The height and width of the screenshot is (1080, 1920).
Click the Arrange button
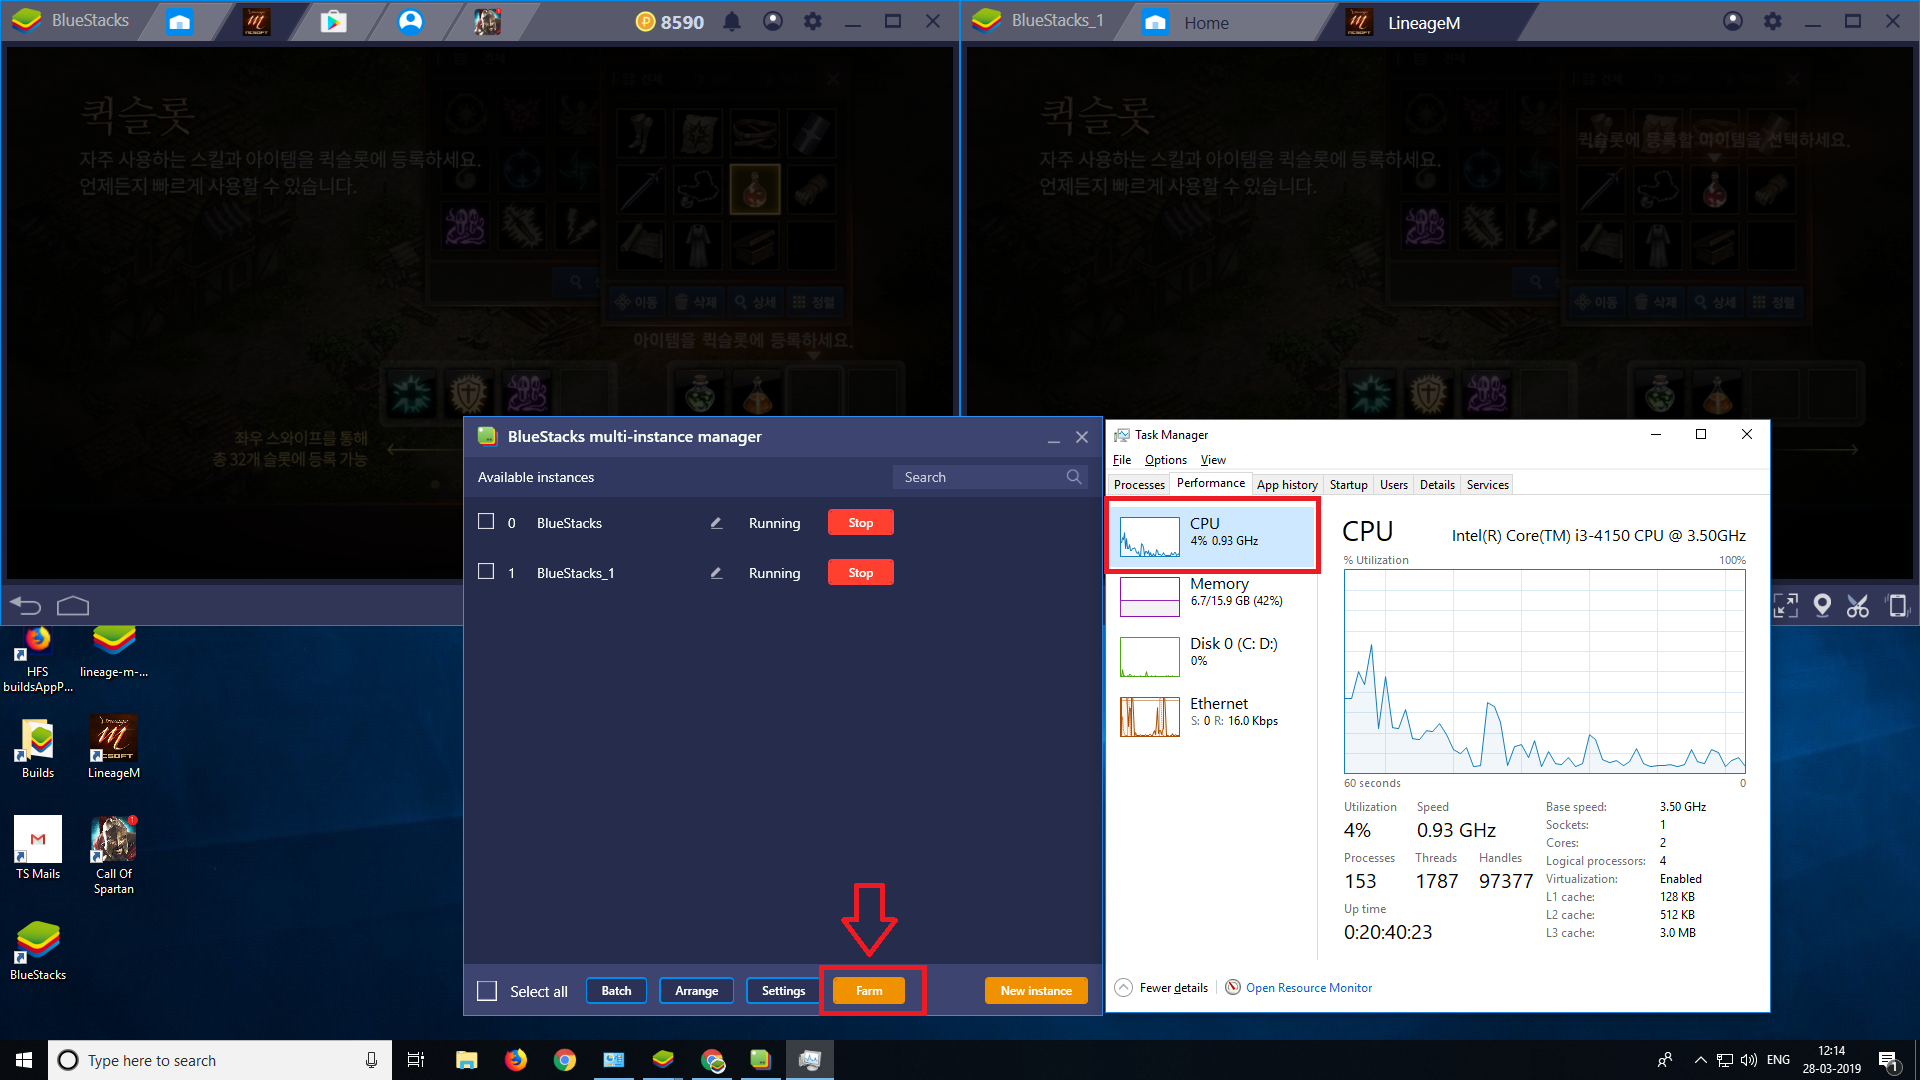tap(696, 991)
